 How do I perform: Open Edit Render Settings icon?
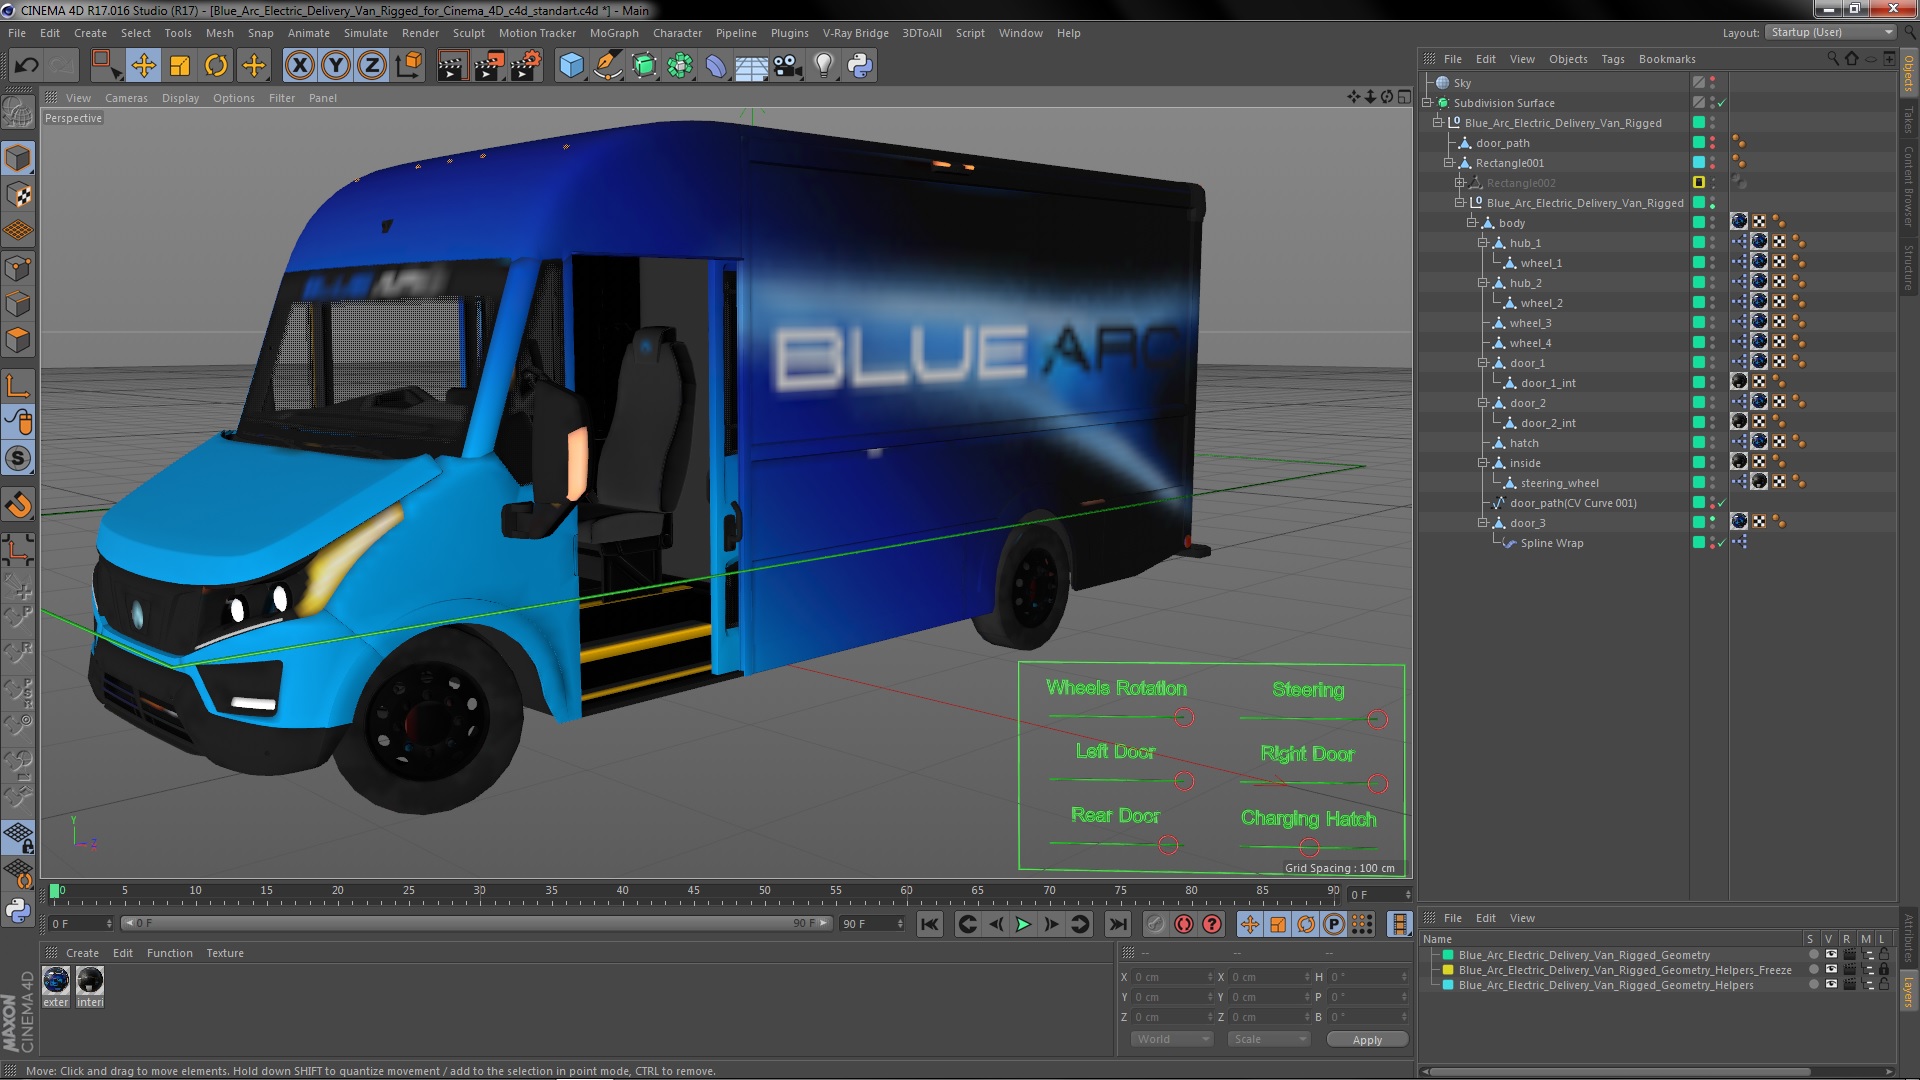pyautogui.click(x=525, y=66)
